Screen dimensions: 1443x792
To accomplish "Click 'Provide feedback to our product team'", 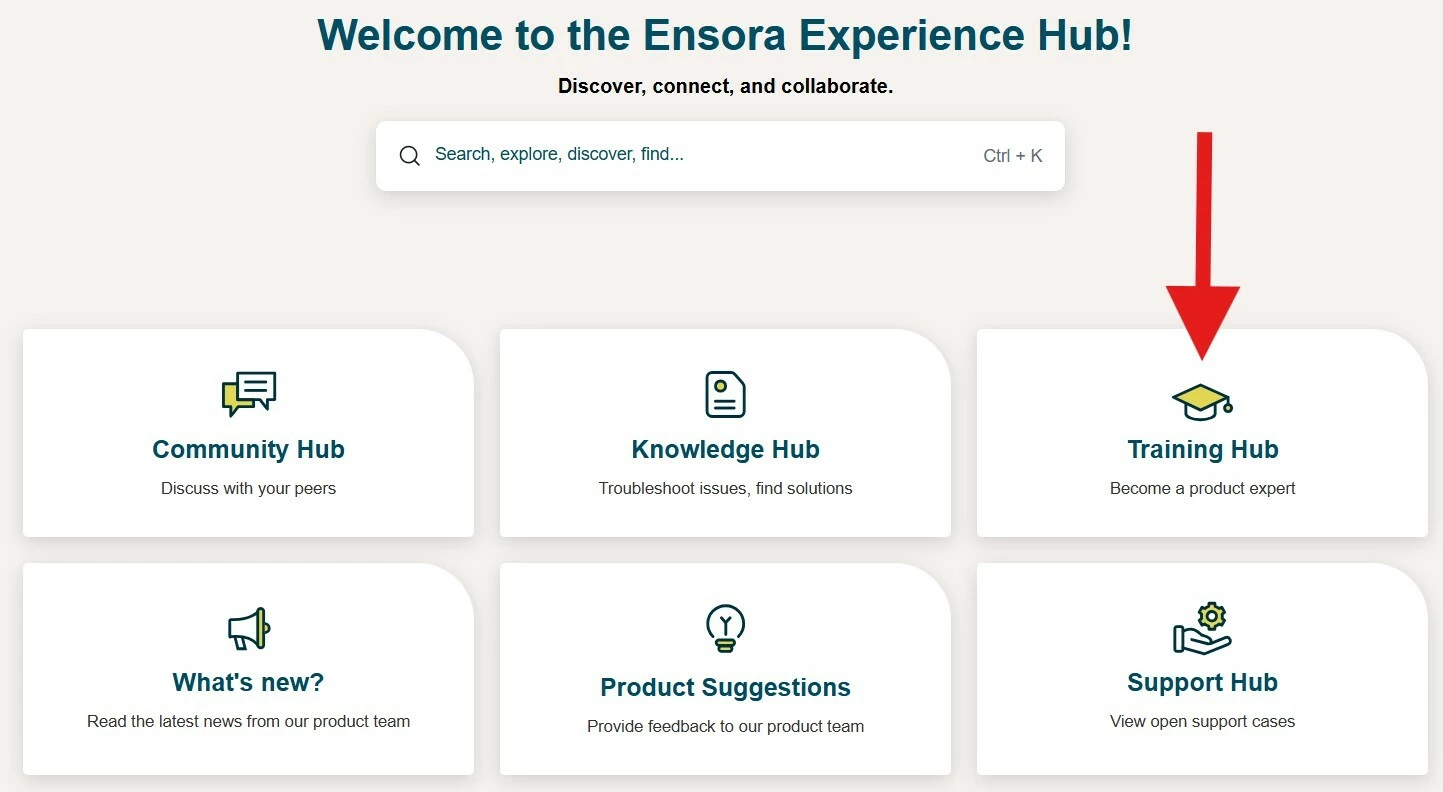I will (x=725, y=727).
